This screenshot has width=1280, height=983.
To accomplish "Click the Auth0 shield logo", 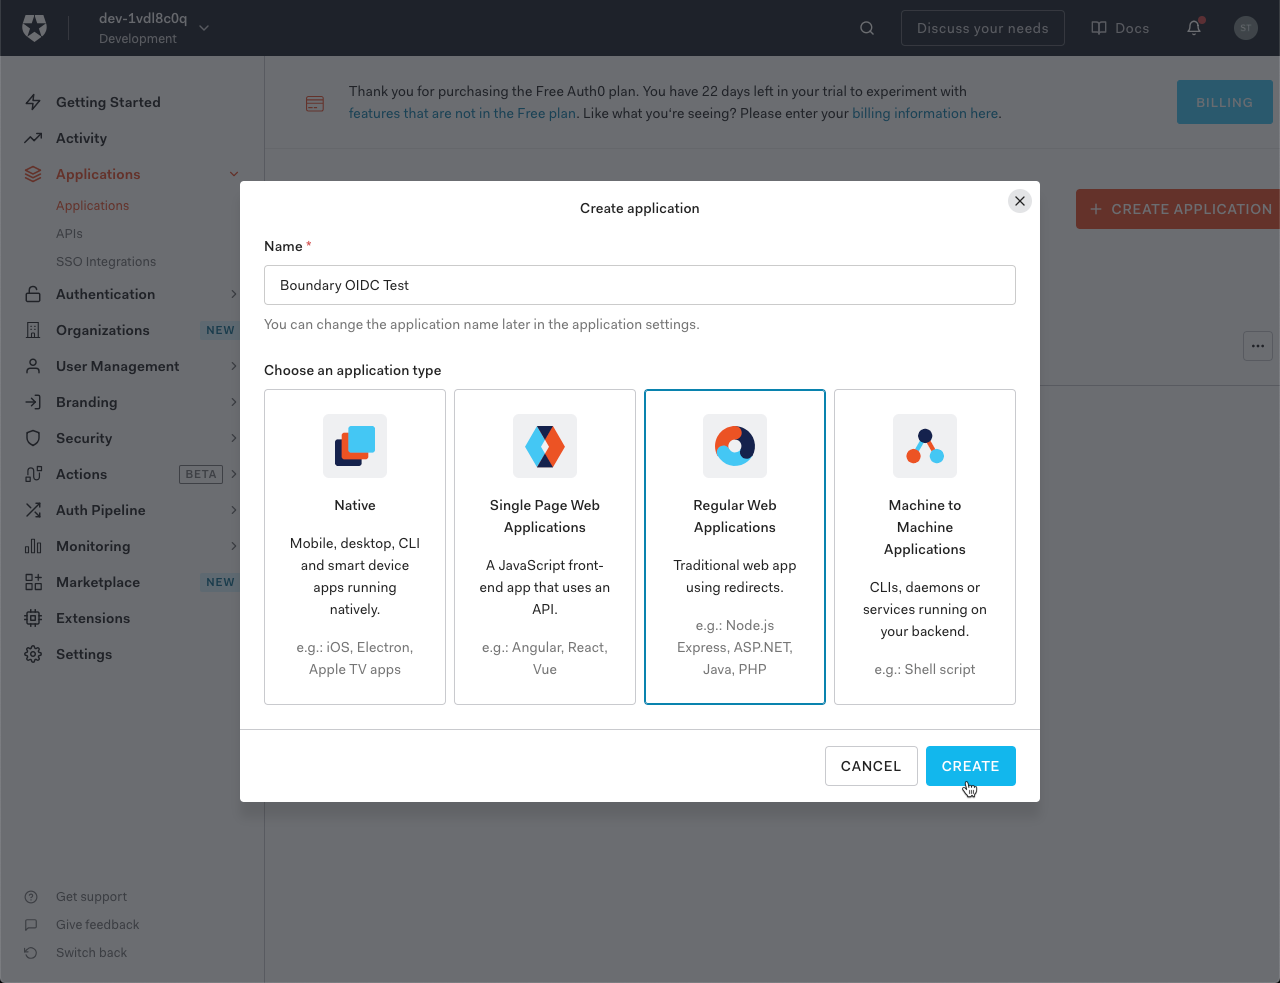I will (35, 28).
